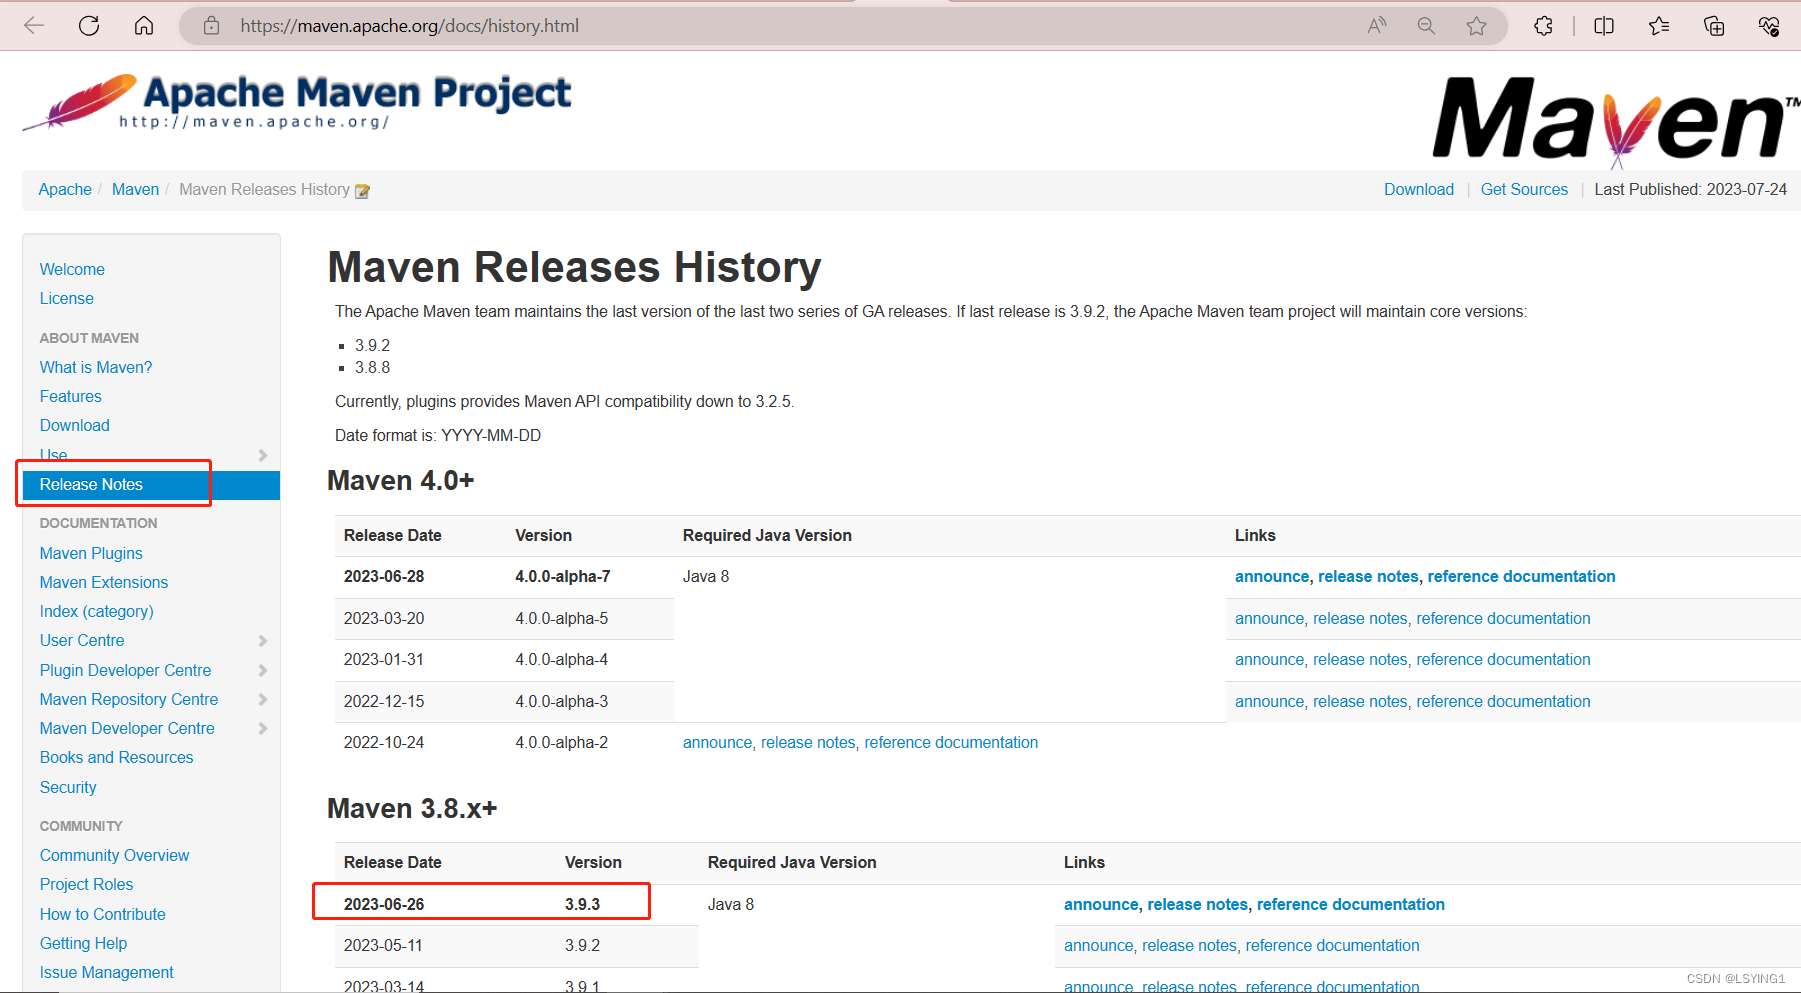Image resolution: width=1801 pixels, height=993 pixels.
Task: Open reference documentation for 4.0.0-alpha-3
Action: click(x=1503, y=701)
